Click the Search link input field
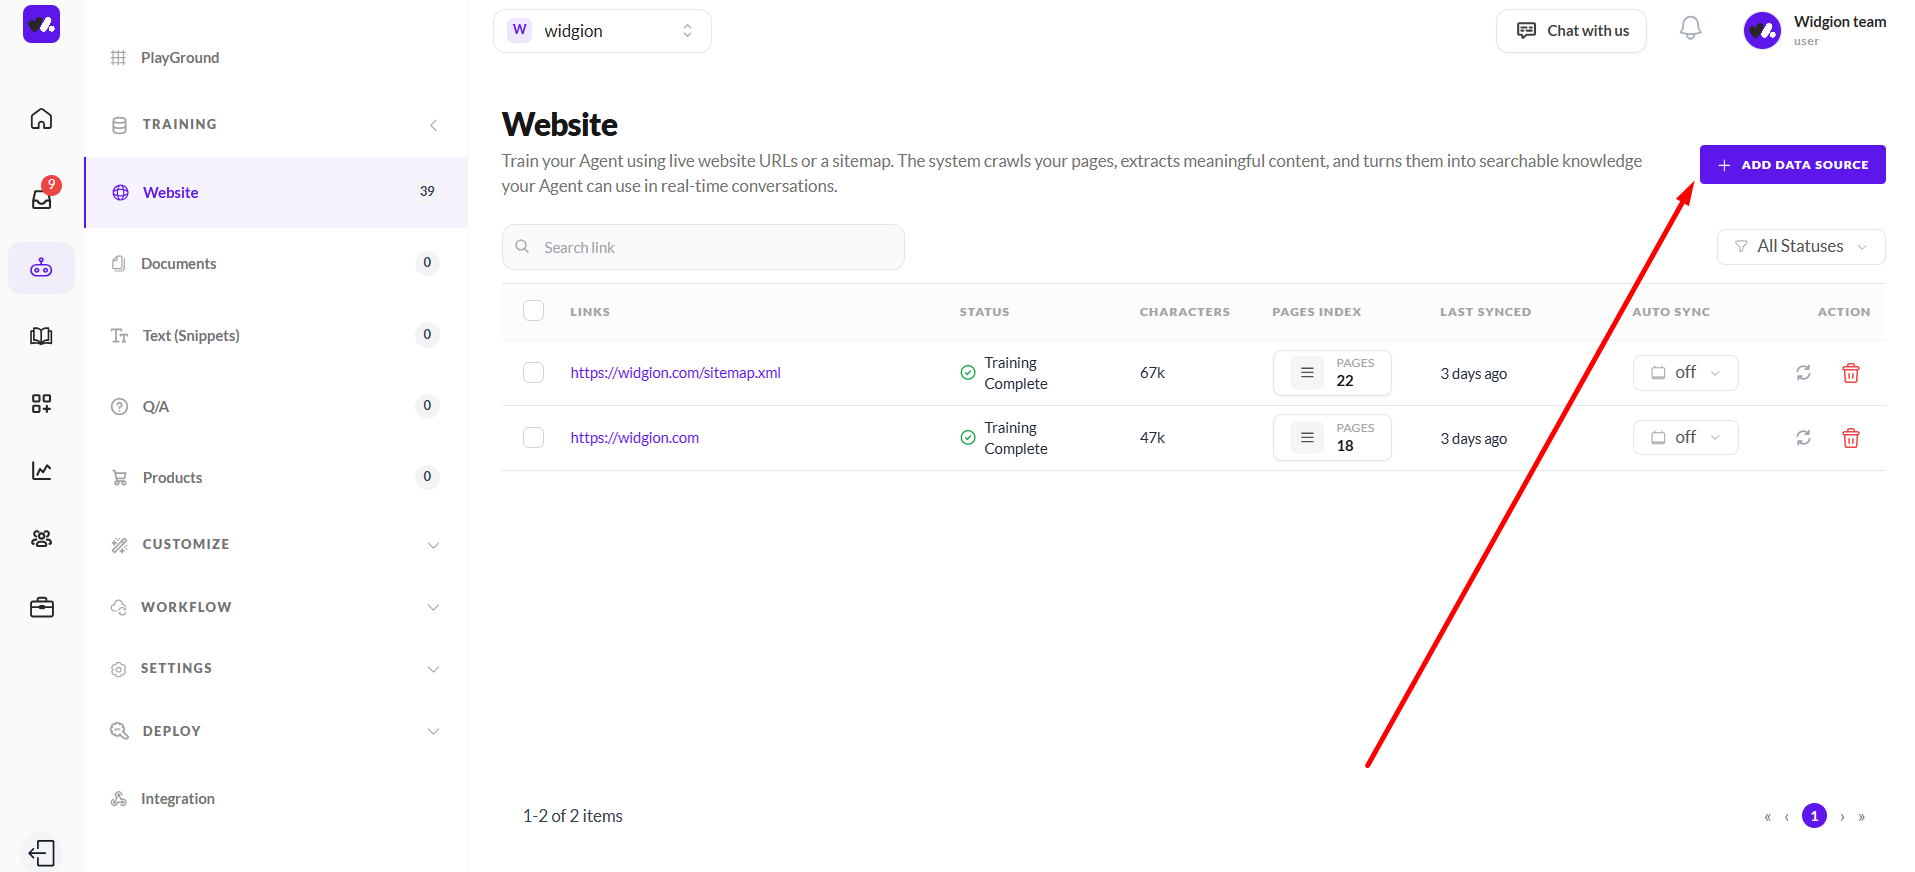 [x=703, y=247]
